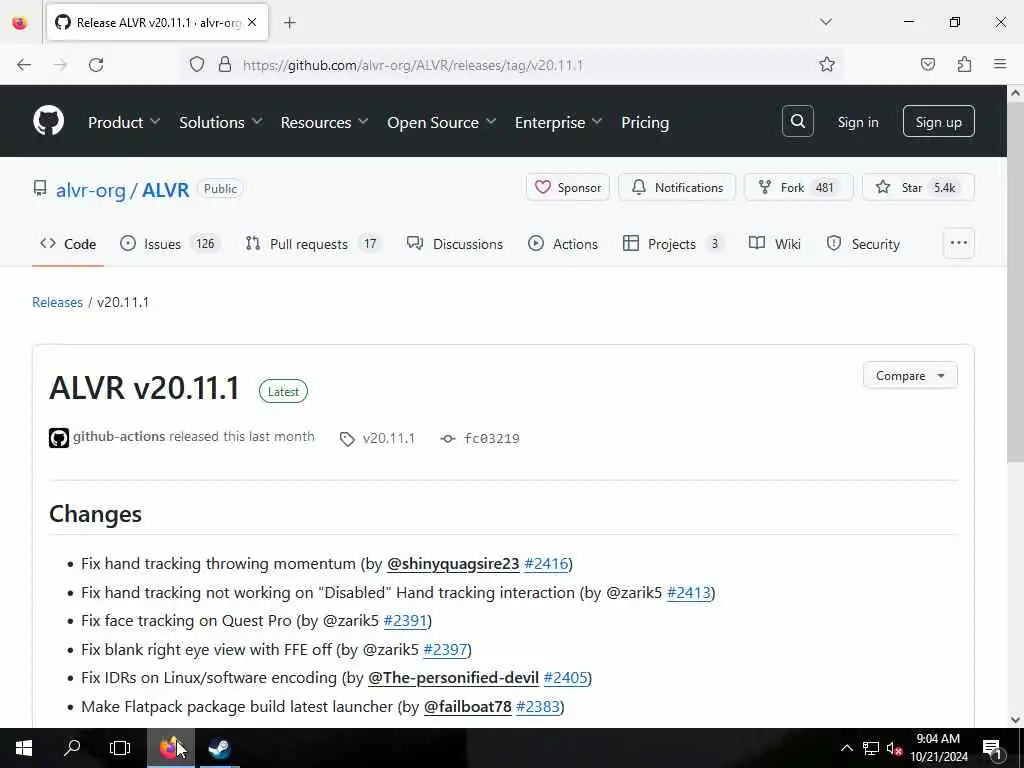Open pull request #2397 link
Image resolution: width=1024 pixels, height=768 pixels.
pyautogui.click(x=445, y=649)
